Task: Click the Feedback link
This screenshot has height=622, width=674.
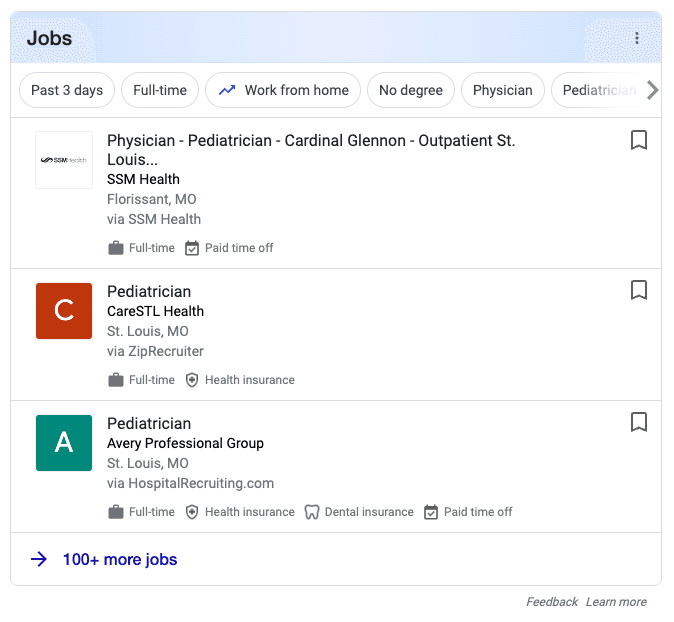Action: tap(552, 602)
